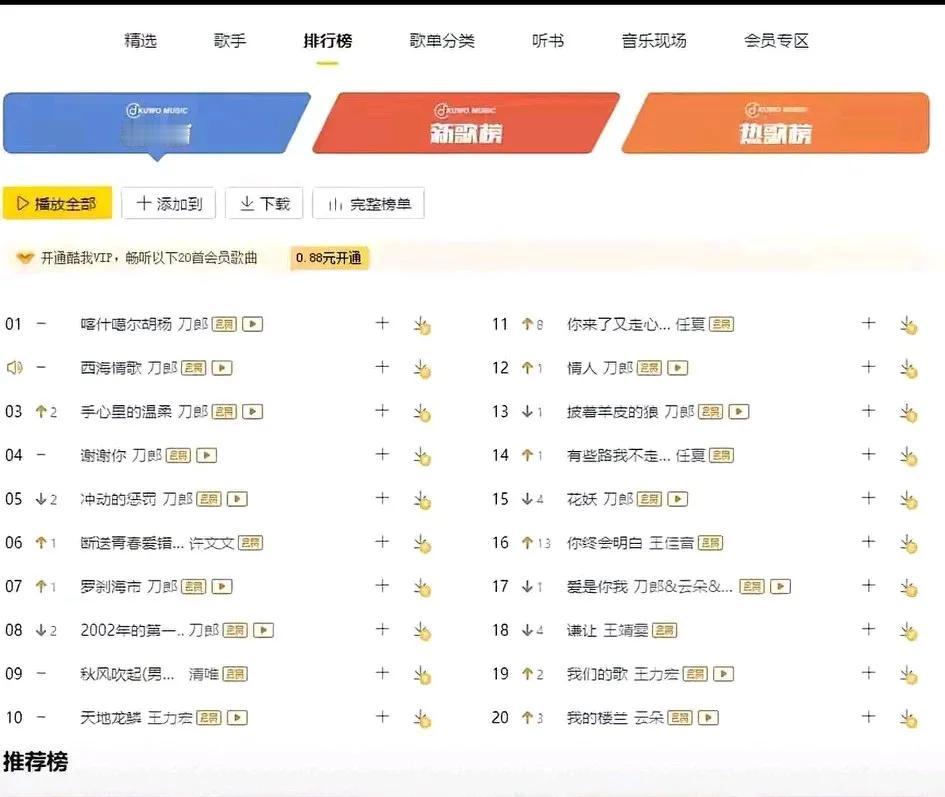Click artist name 云朵 on row 20
Viewport: 945px width, 797px height.
[x=648, y=717]
